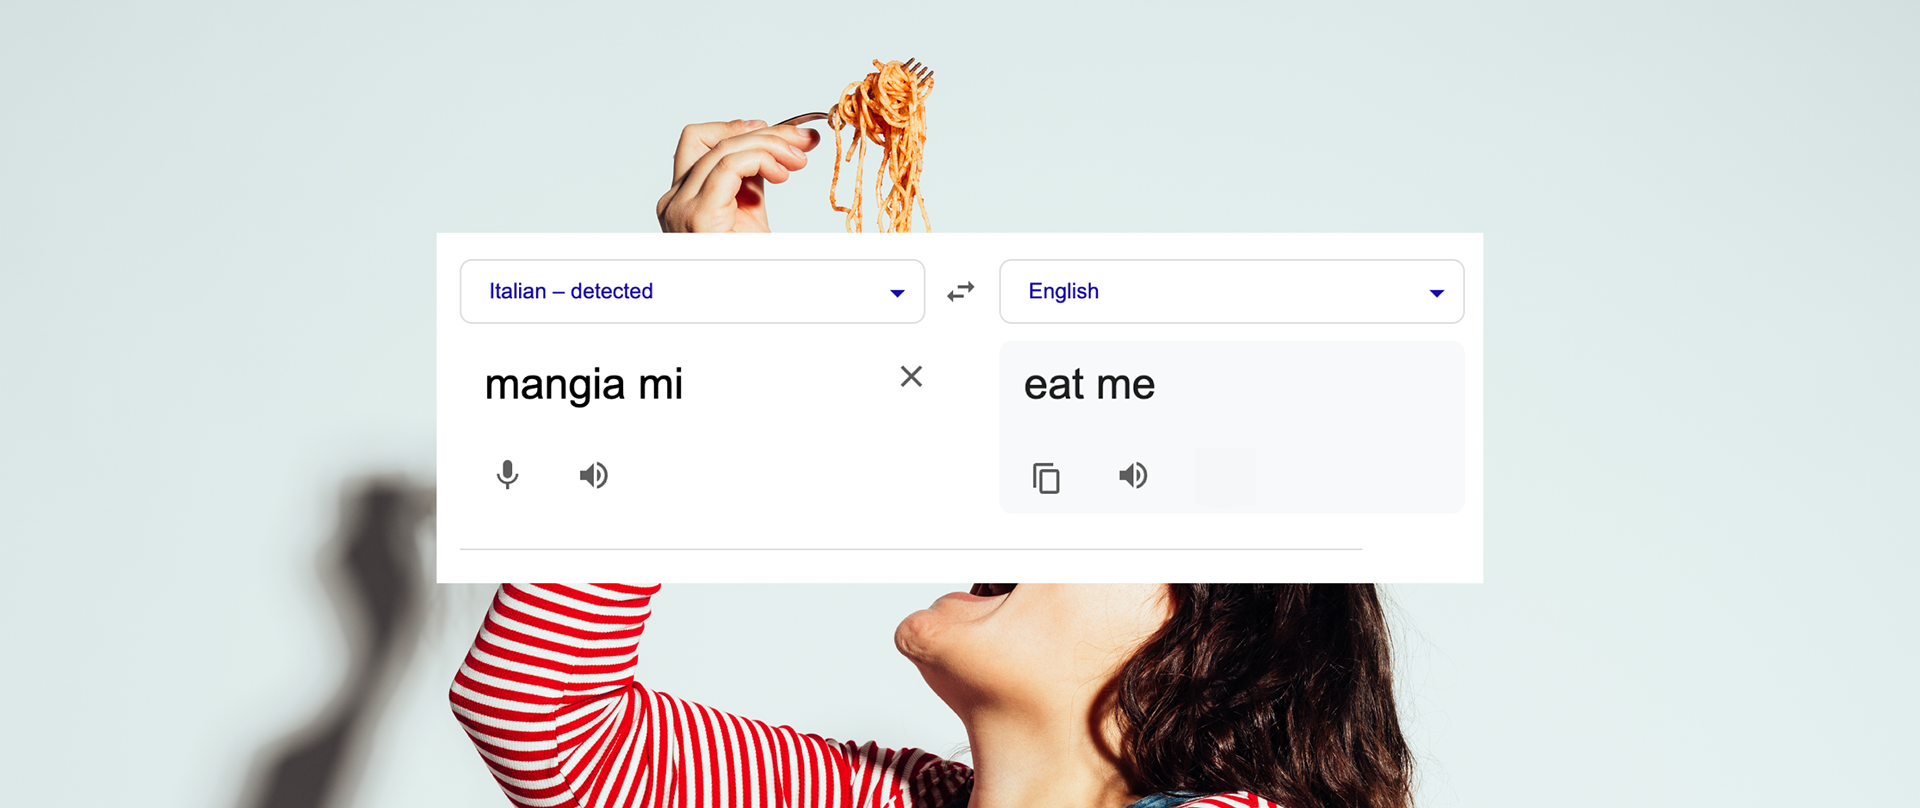
Task: Clear the source text with the X
Action: 911,377
